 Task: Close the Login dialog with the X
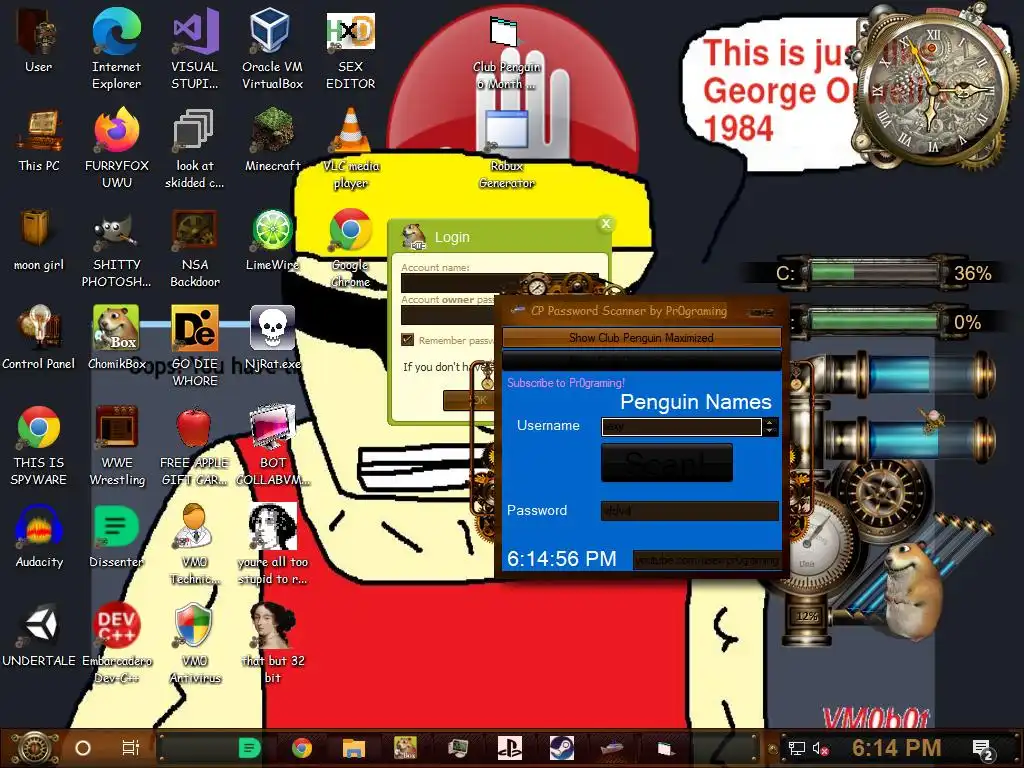(x=606, y=223)
